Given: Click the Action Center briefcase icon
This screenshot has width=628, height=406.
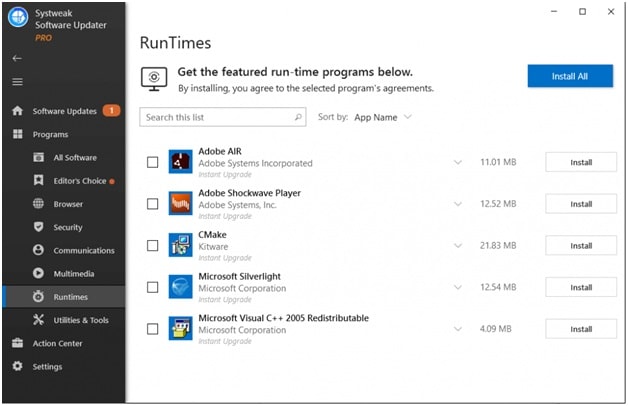Looking at the screenshot, I should (x=17, y=343).
